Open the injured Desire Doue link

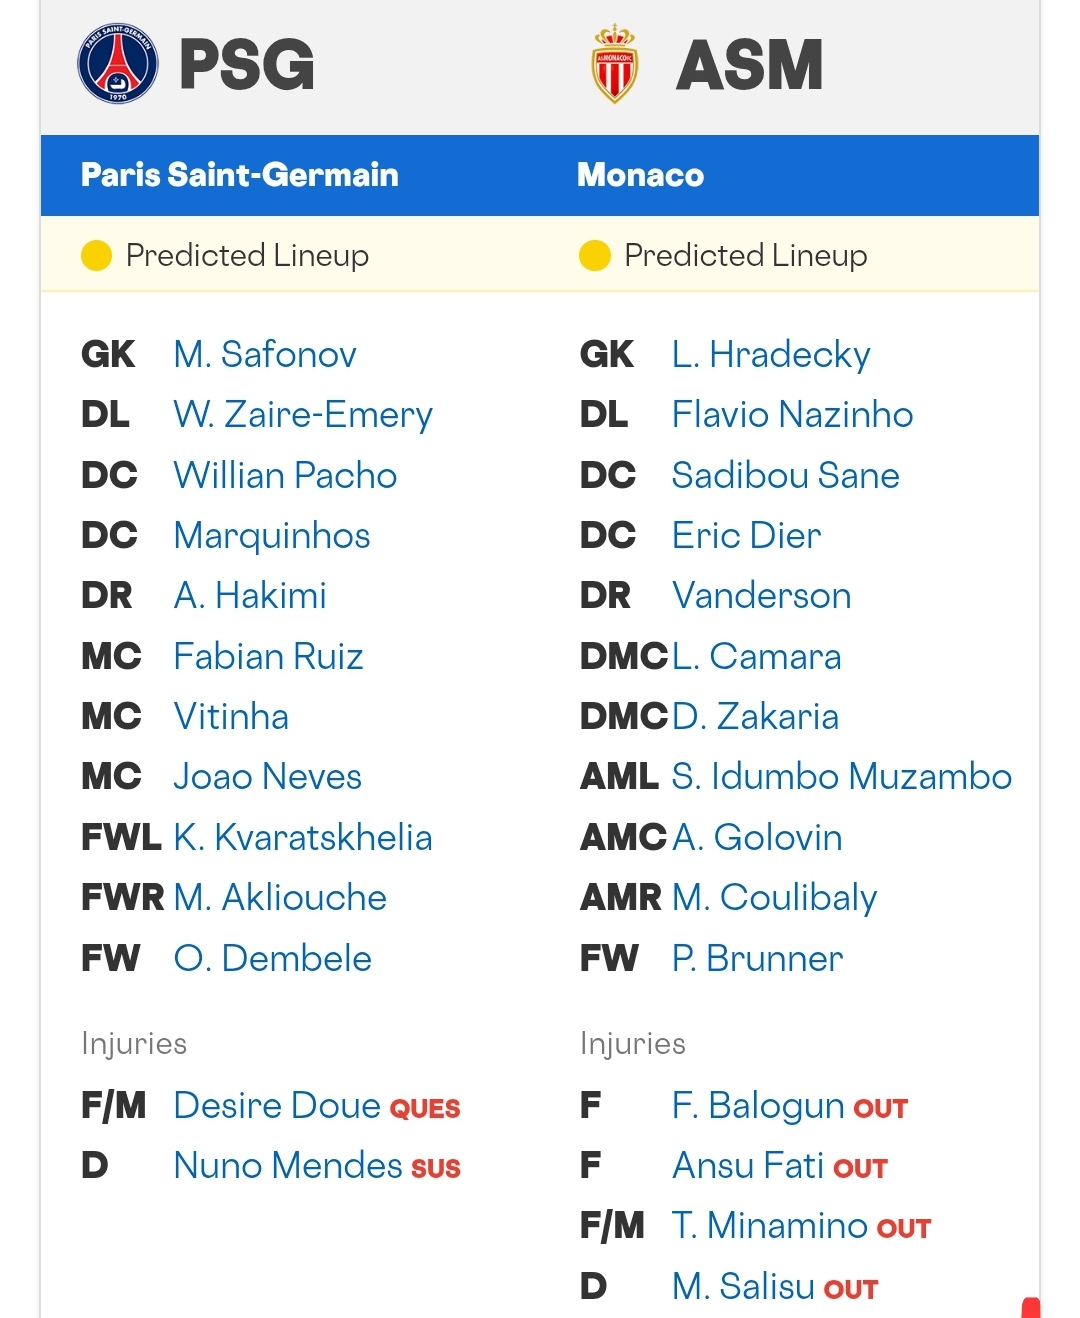pos(277,1106)
